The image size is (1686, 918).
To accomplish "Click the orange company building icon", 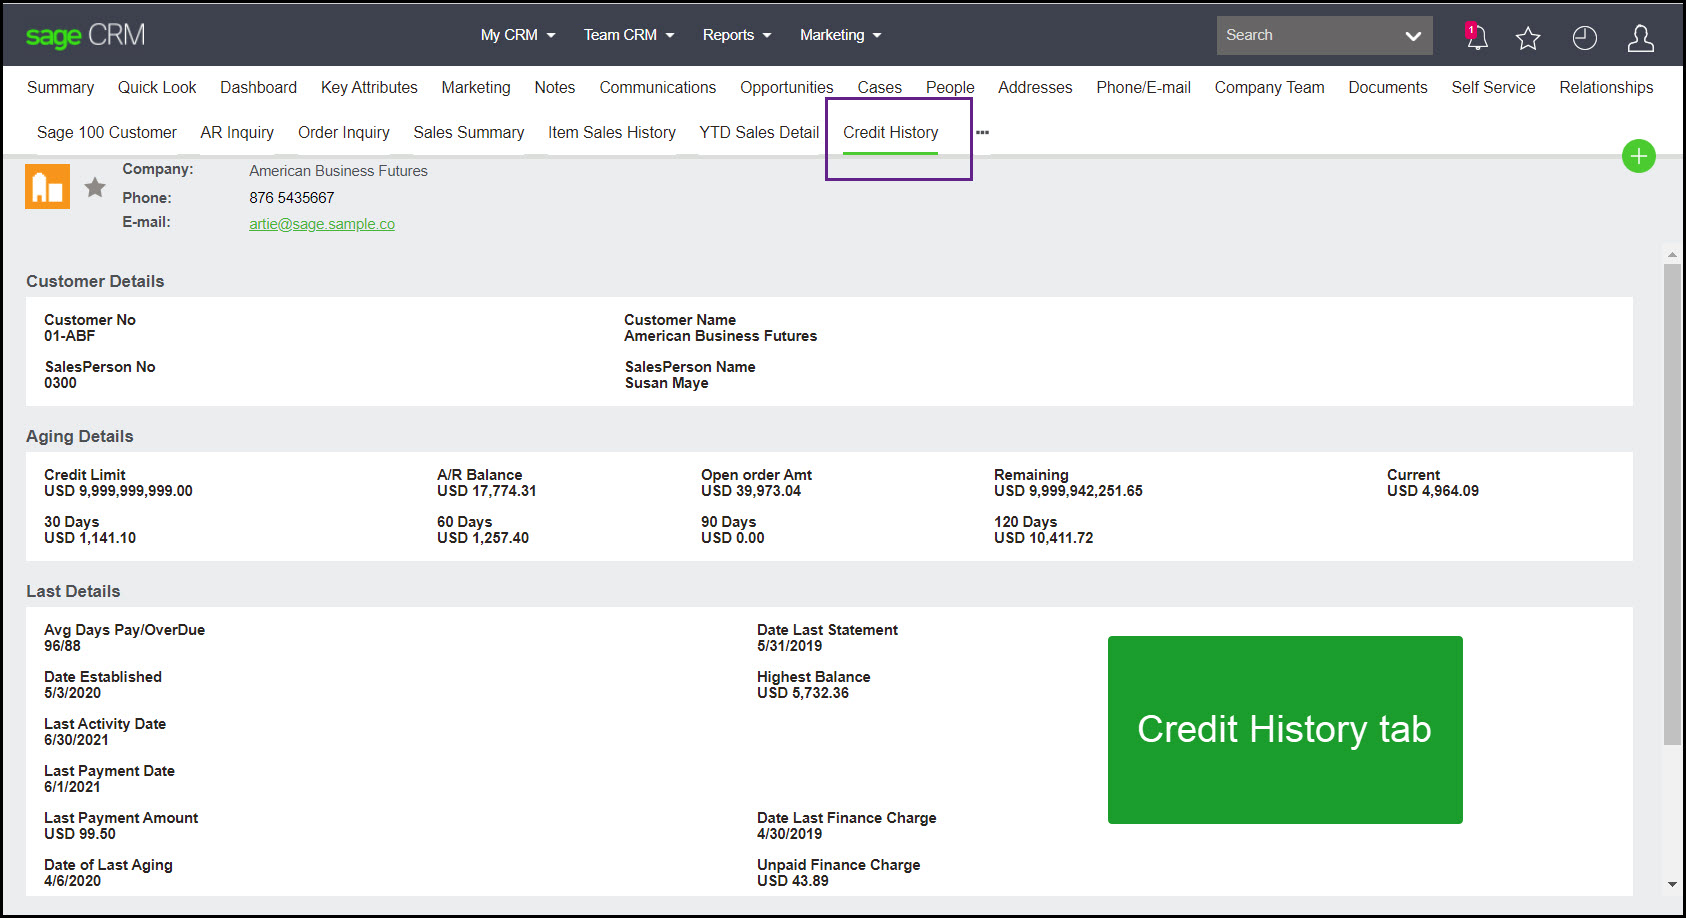I will pyautogui.click(x=46, y=186).
